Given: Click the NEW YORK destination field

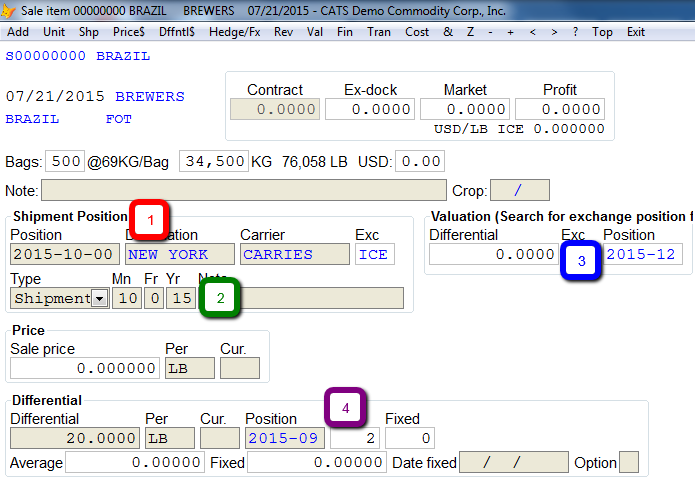Looking at the screenshot, I should click(x=180, y=254).
